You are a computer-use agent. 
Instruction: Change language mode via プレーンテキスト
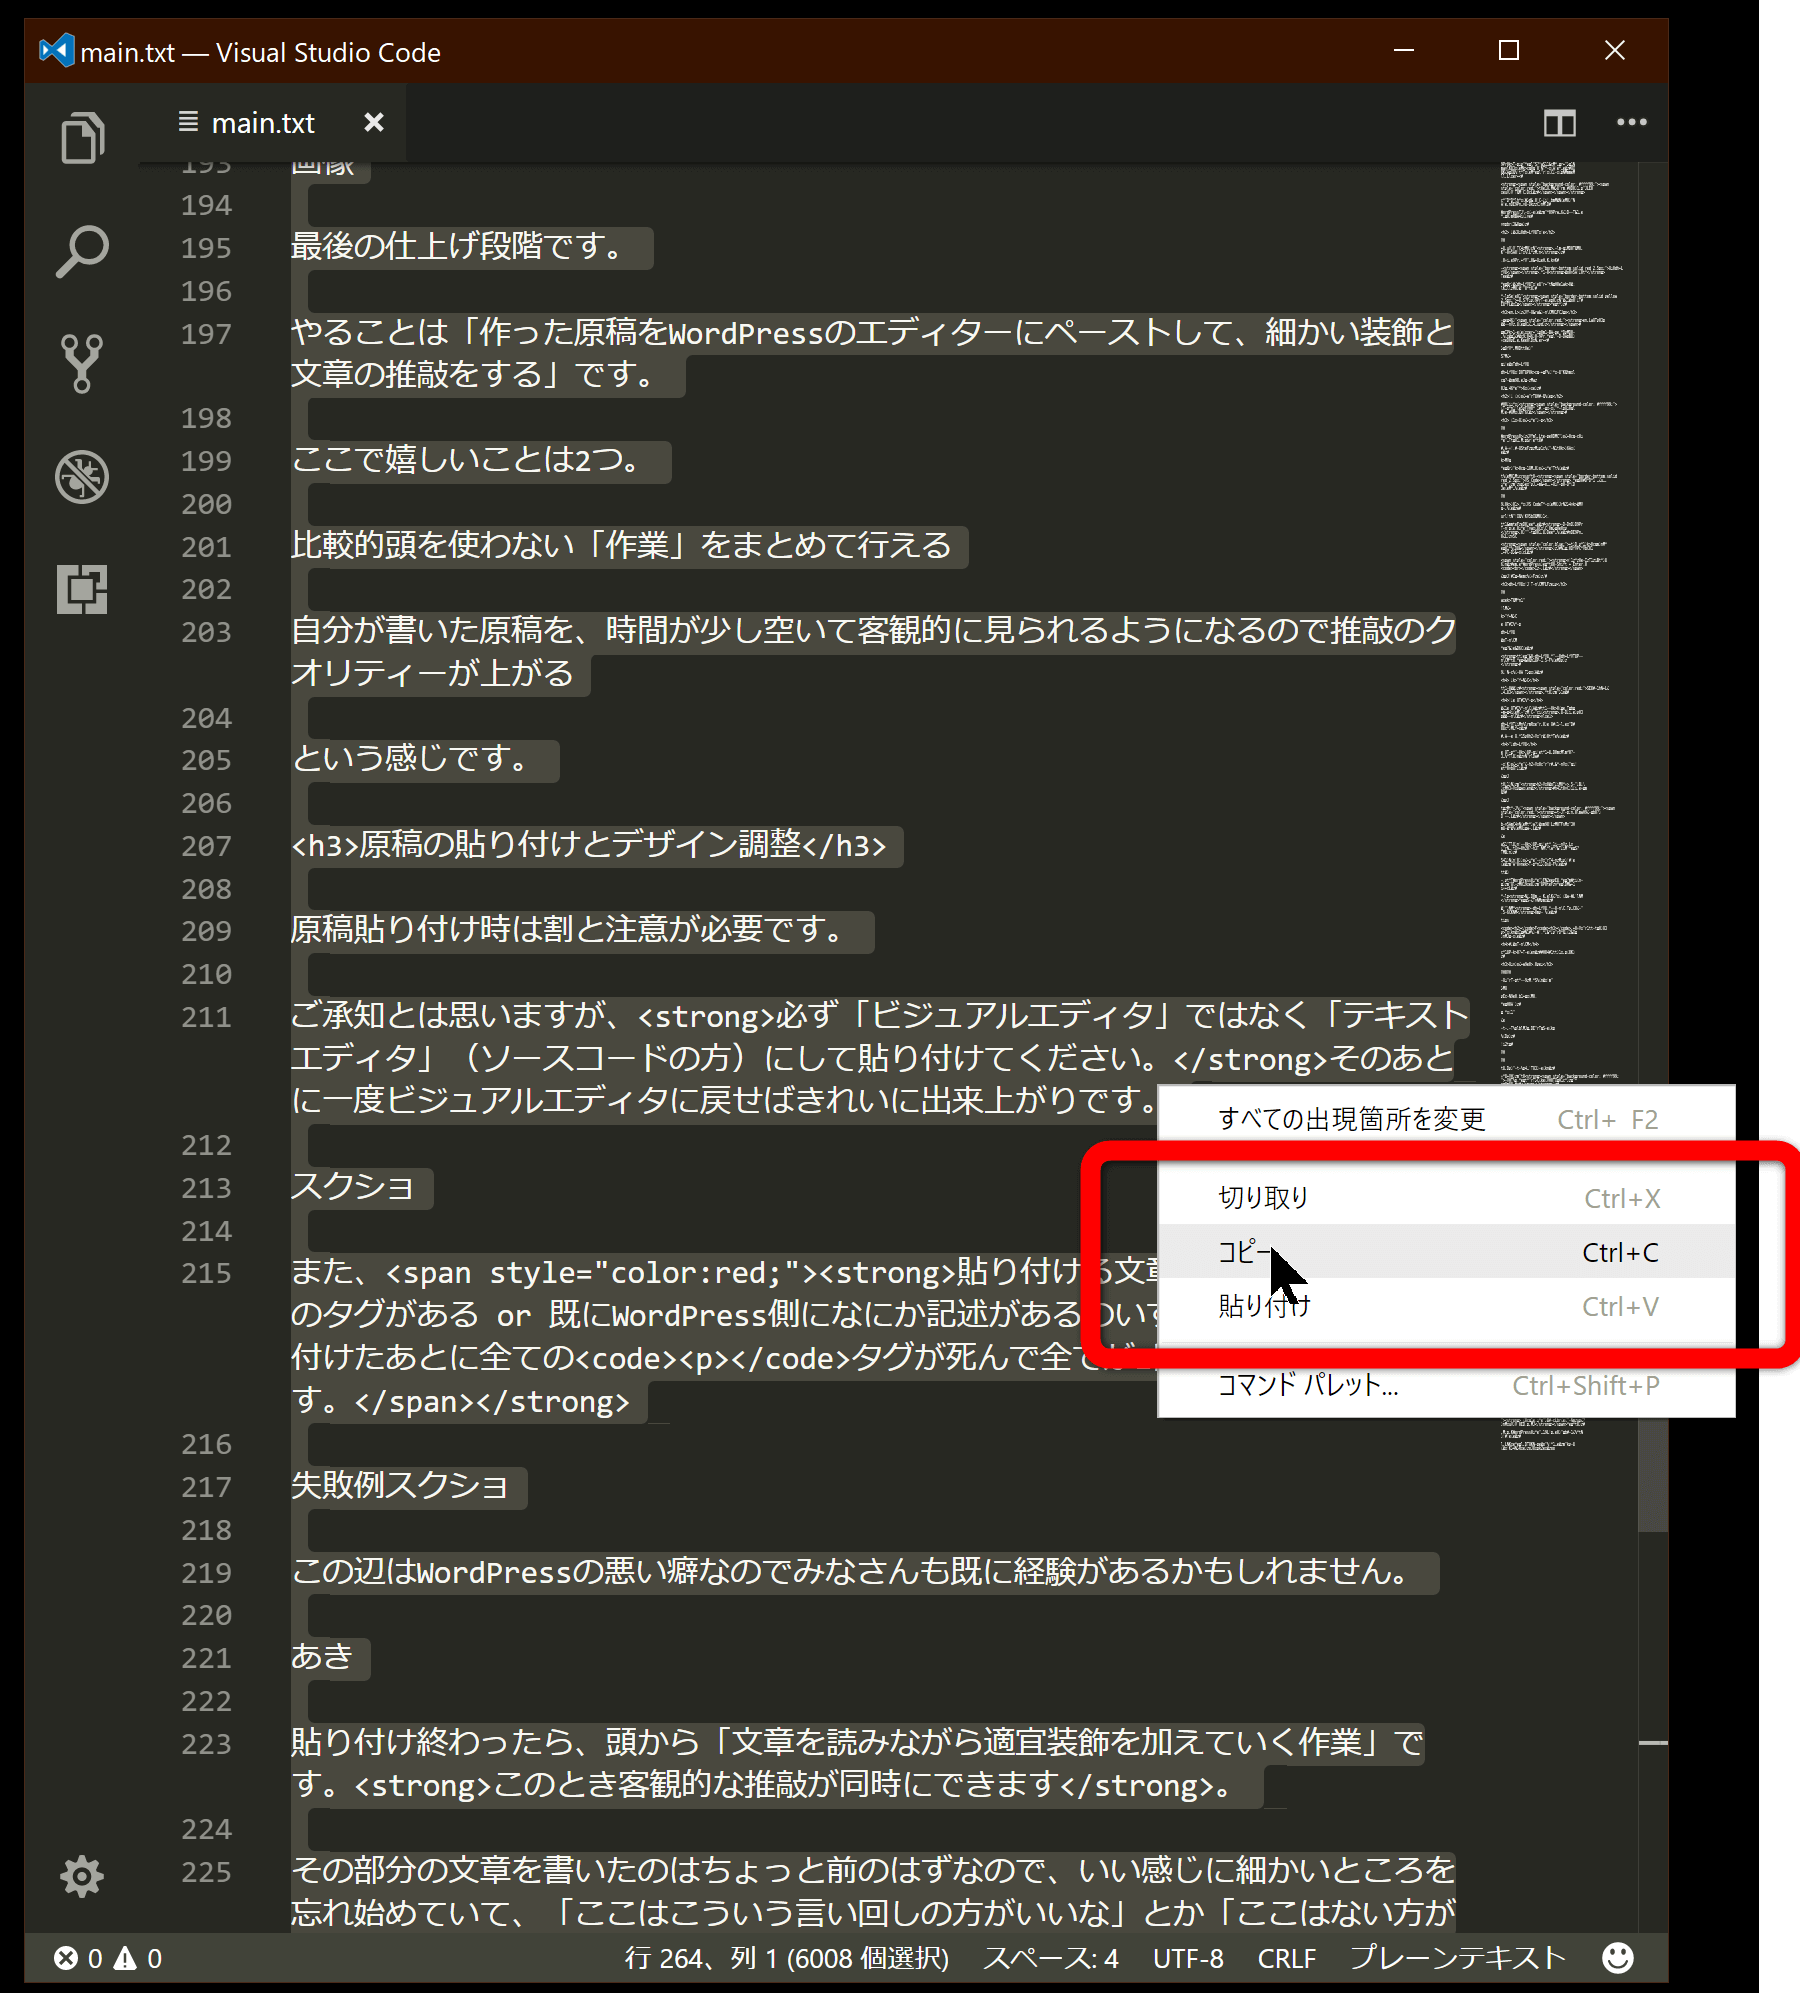[1457, 1958]
